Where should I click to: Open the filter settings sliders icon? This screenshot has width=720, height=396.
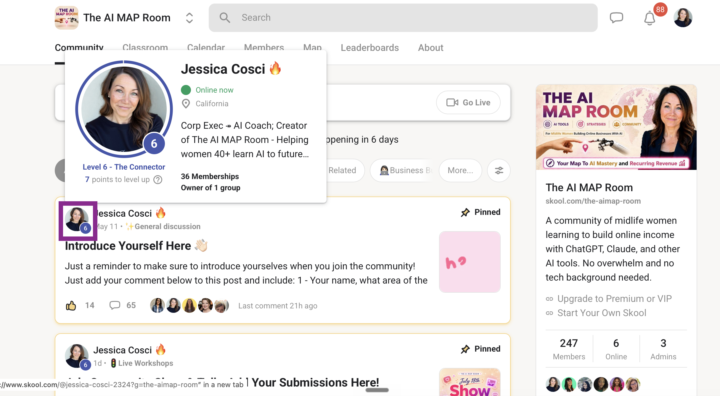tap(499, 170)
